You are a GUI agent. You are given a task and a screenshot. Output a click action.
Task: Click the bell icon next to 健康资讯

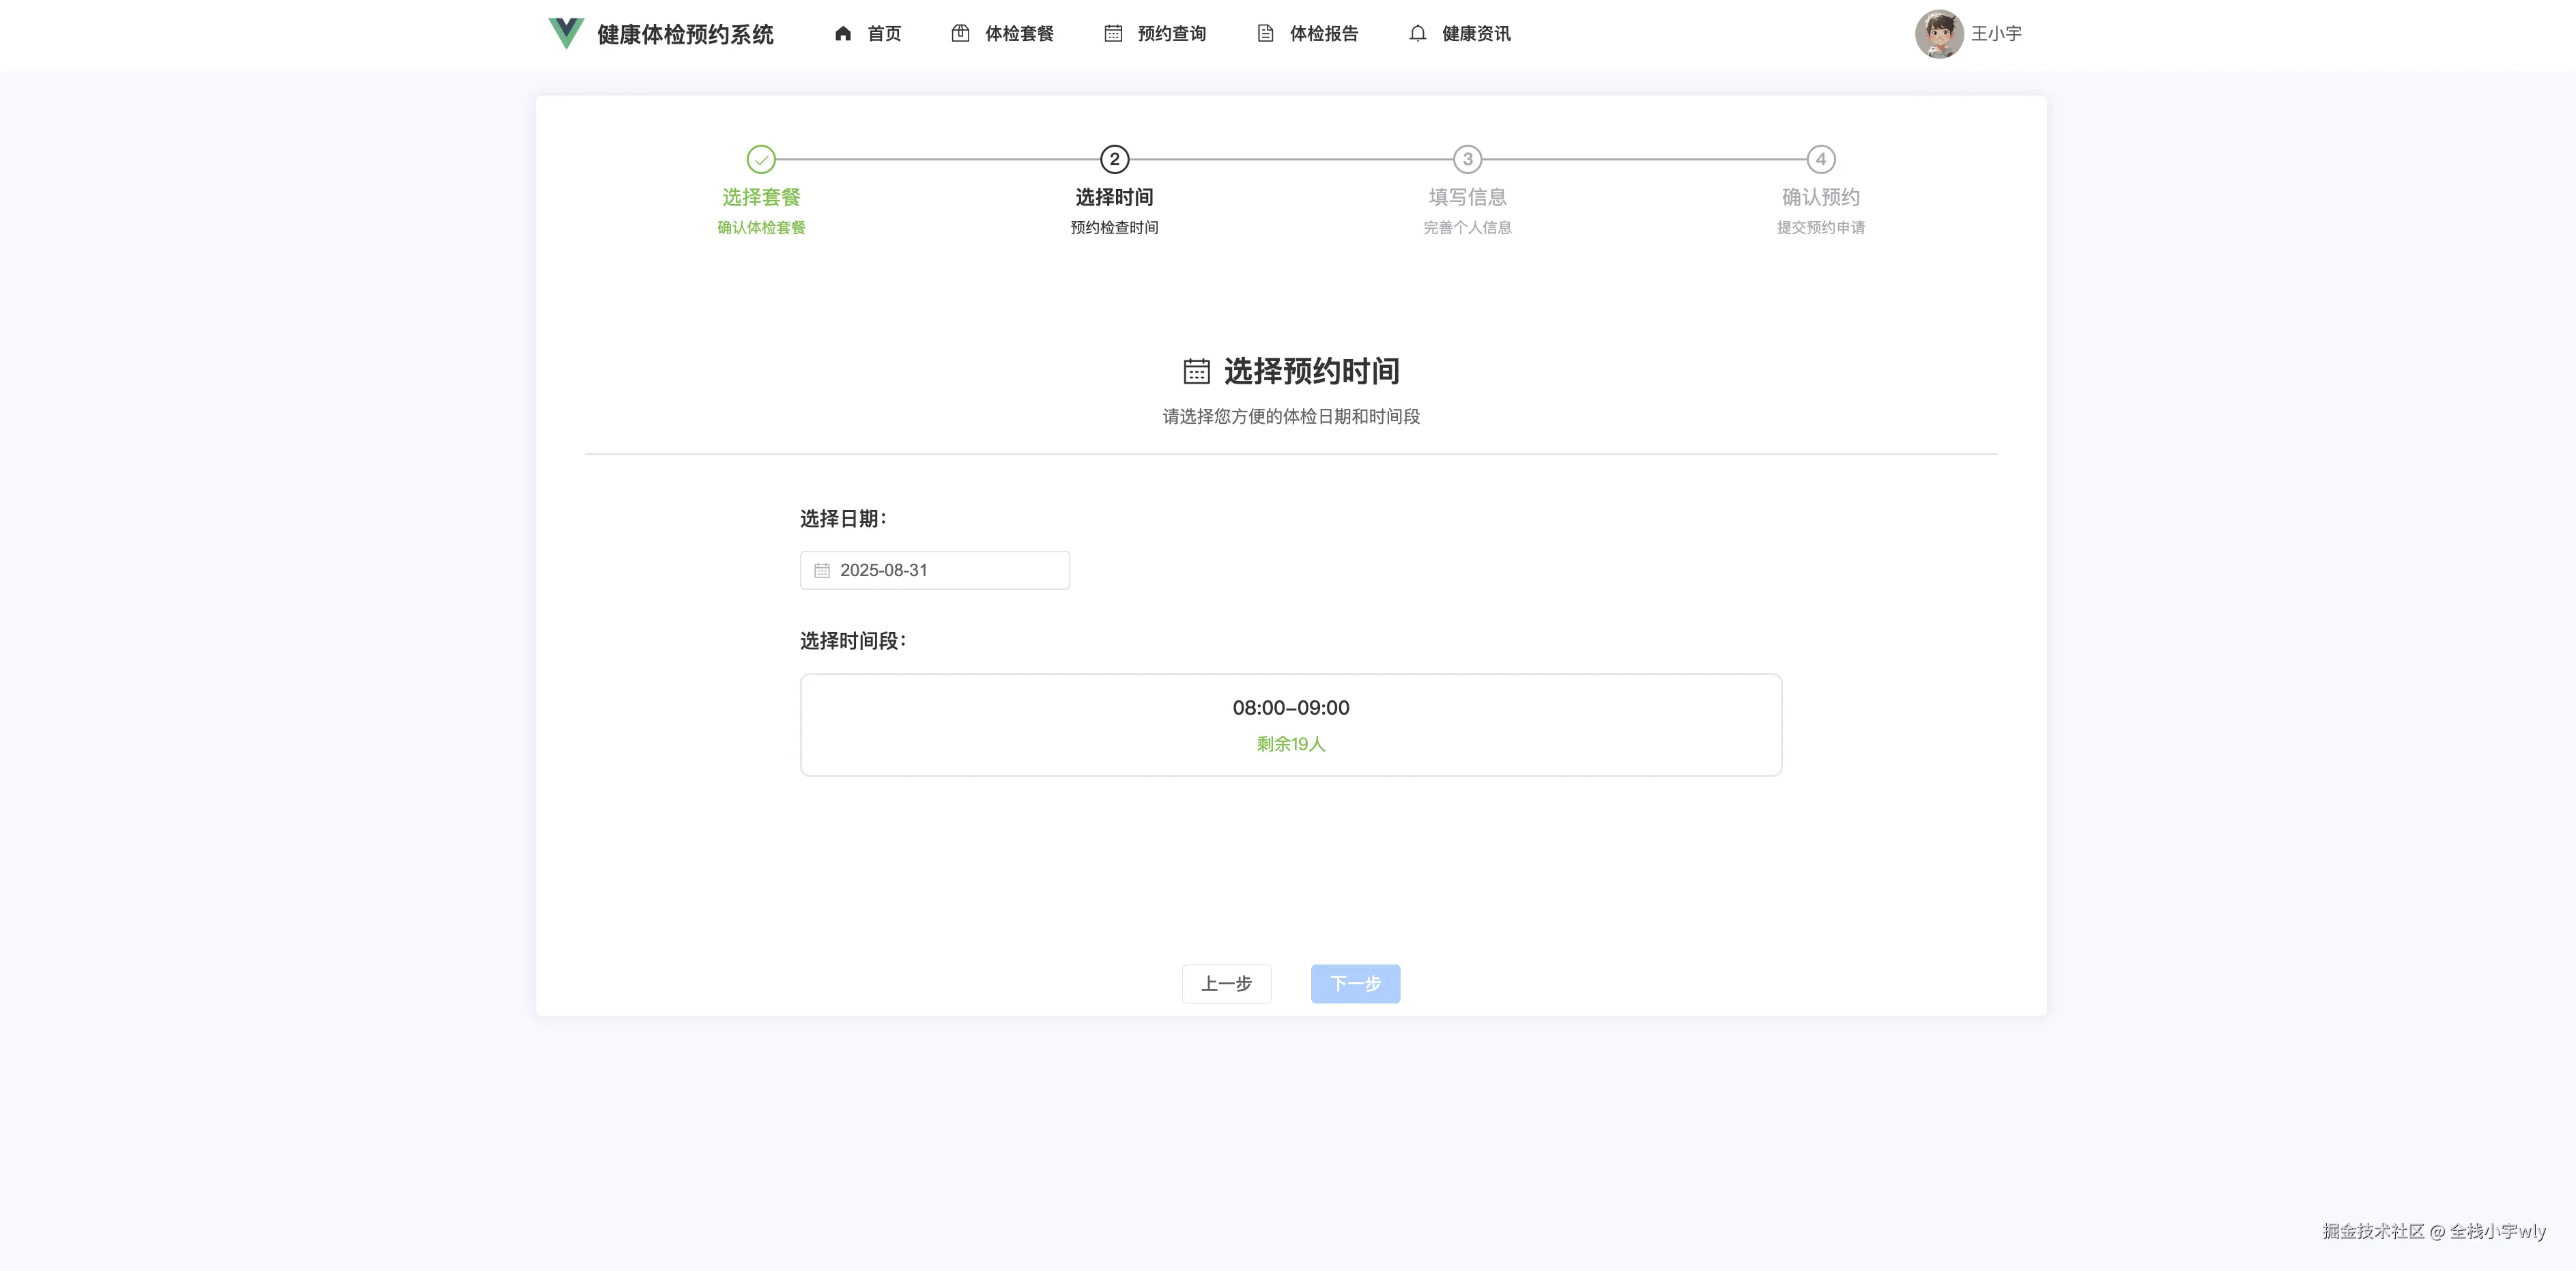pos(1418,33)
